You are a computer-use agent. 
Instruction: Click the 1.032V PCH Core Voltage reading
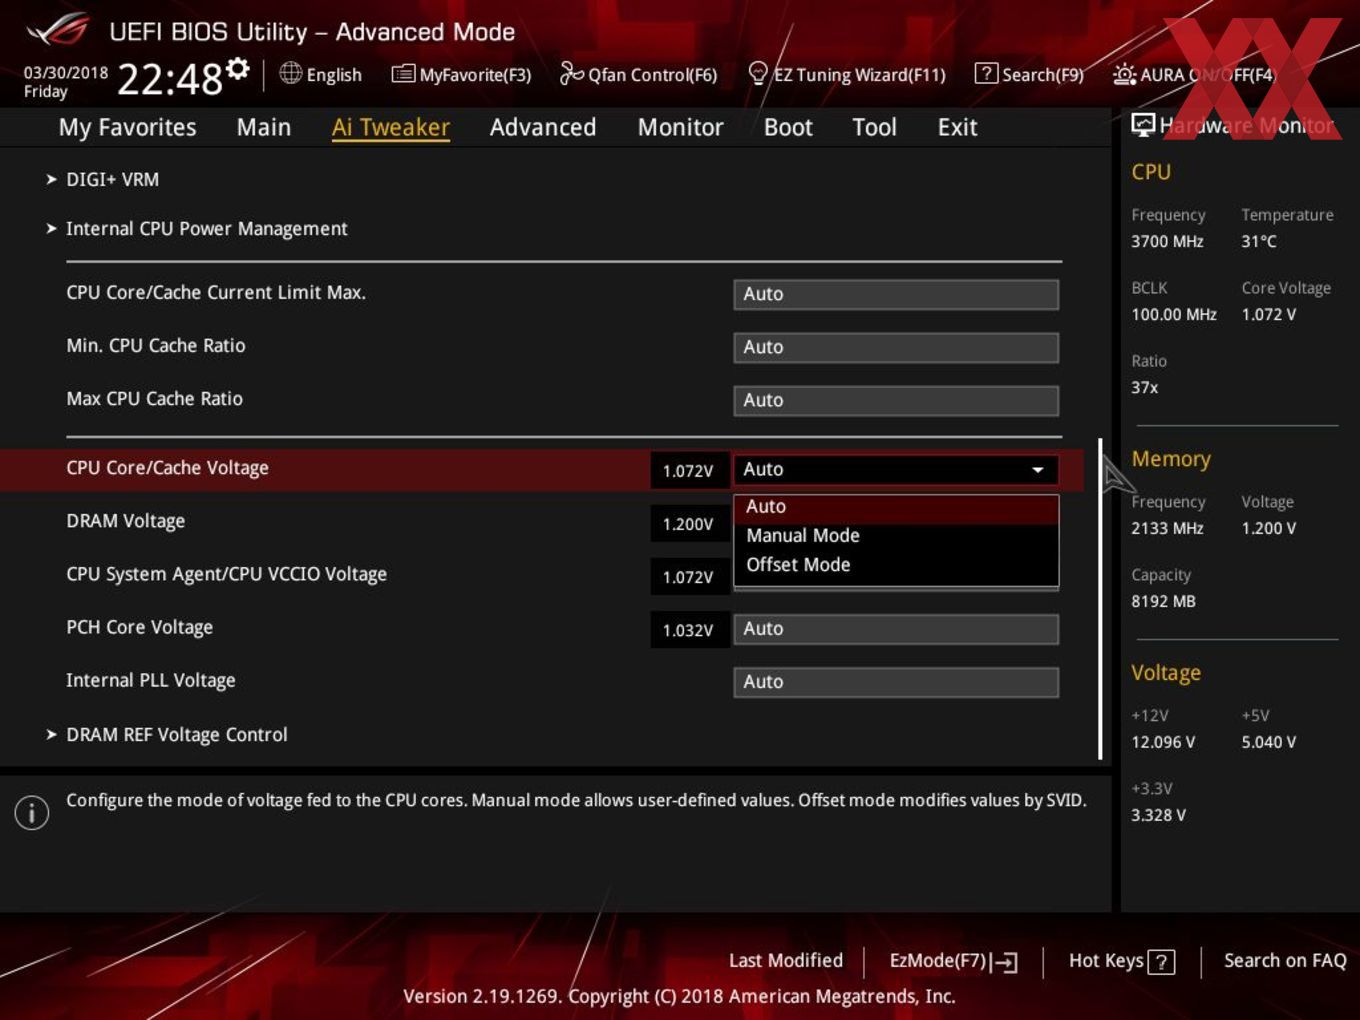[x=688, y=629]
